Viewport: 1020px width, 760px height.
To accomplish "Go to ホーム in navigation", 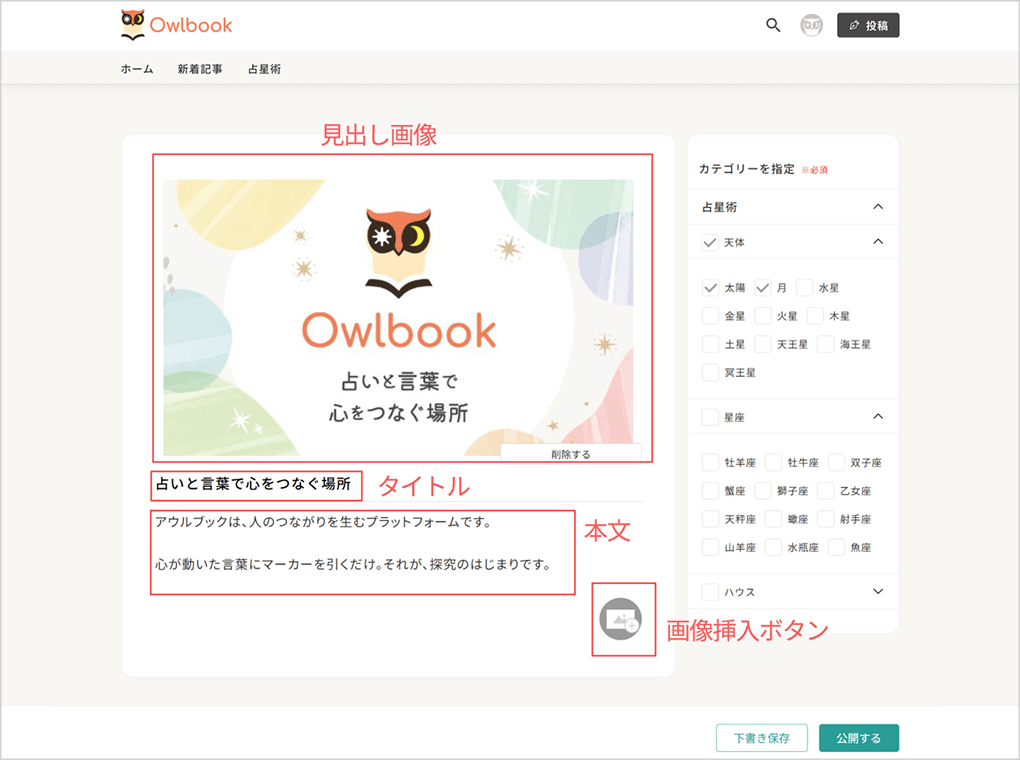I will click(137, 69).
